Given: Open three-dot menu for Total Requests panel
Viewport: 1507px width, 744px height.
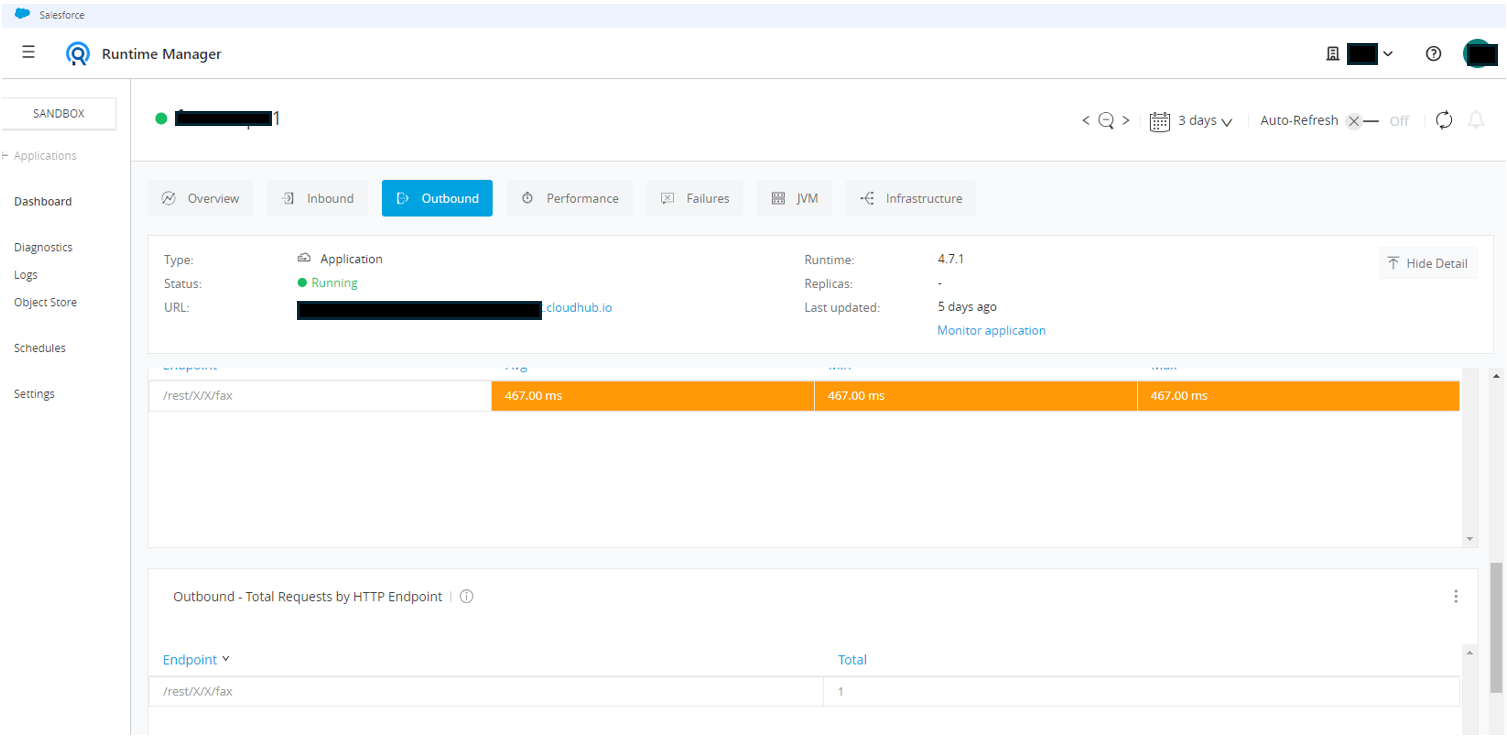Looking at the screenshot, I should [1455, 596].
